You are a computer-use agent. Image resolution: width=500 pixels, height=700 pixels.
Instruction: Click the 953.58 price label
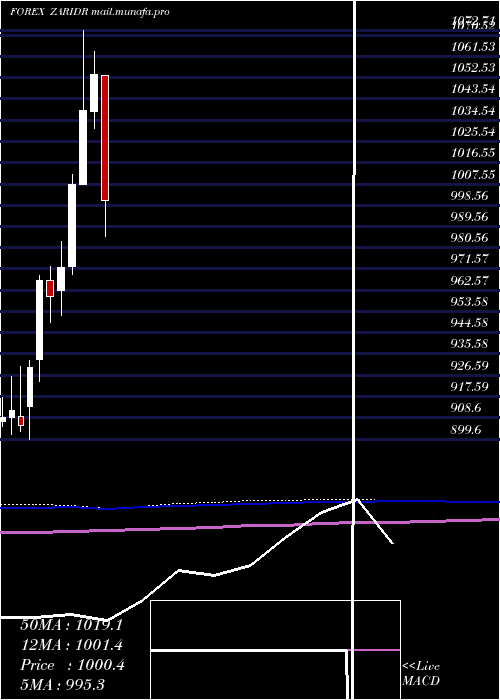(470, 302)
